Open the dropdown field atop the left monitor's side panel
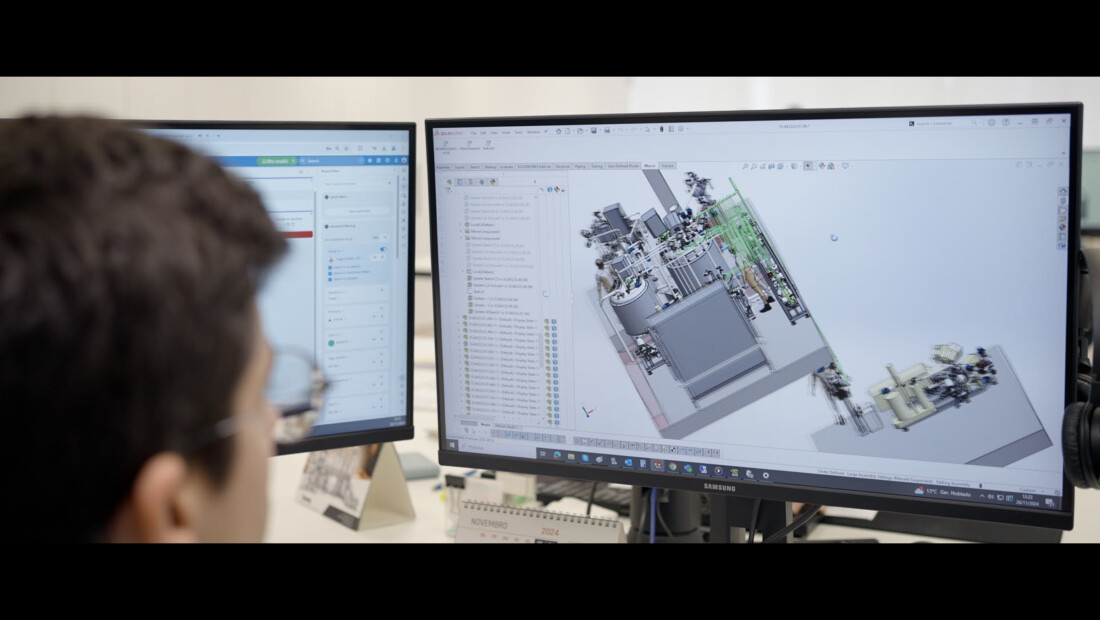The height and width of the screenshot is (620, 1100). click(357, 183)
